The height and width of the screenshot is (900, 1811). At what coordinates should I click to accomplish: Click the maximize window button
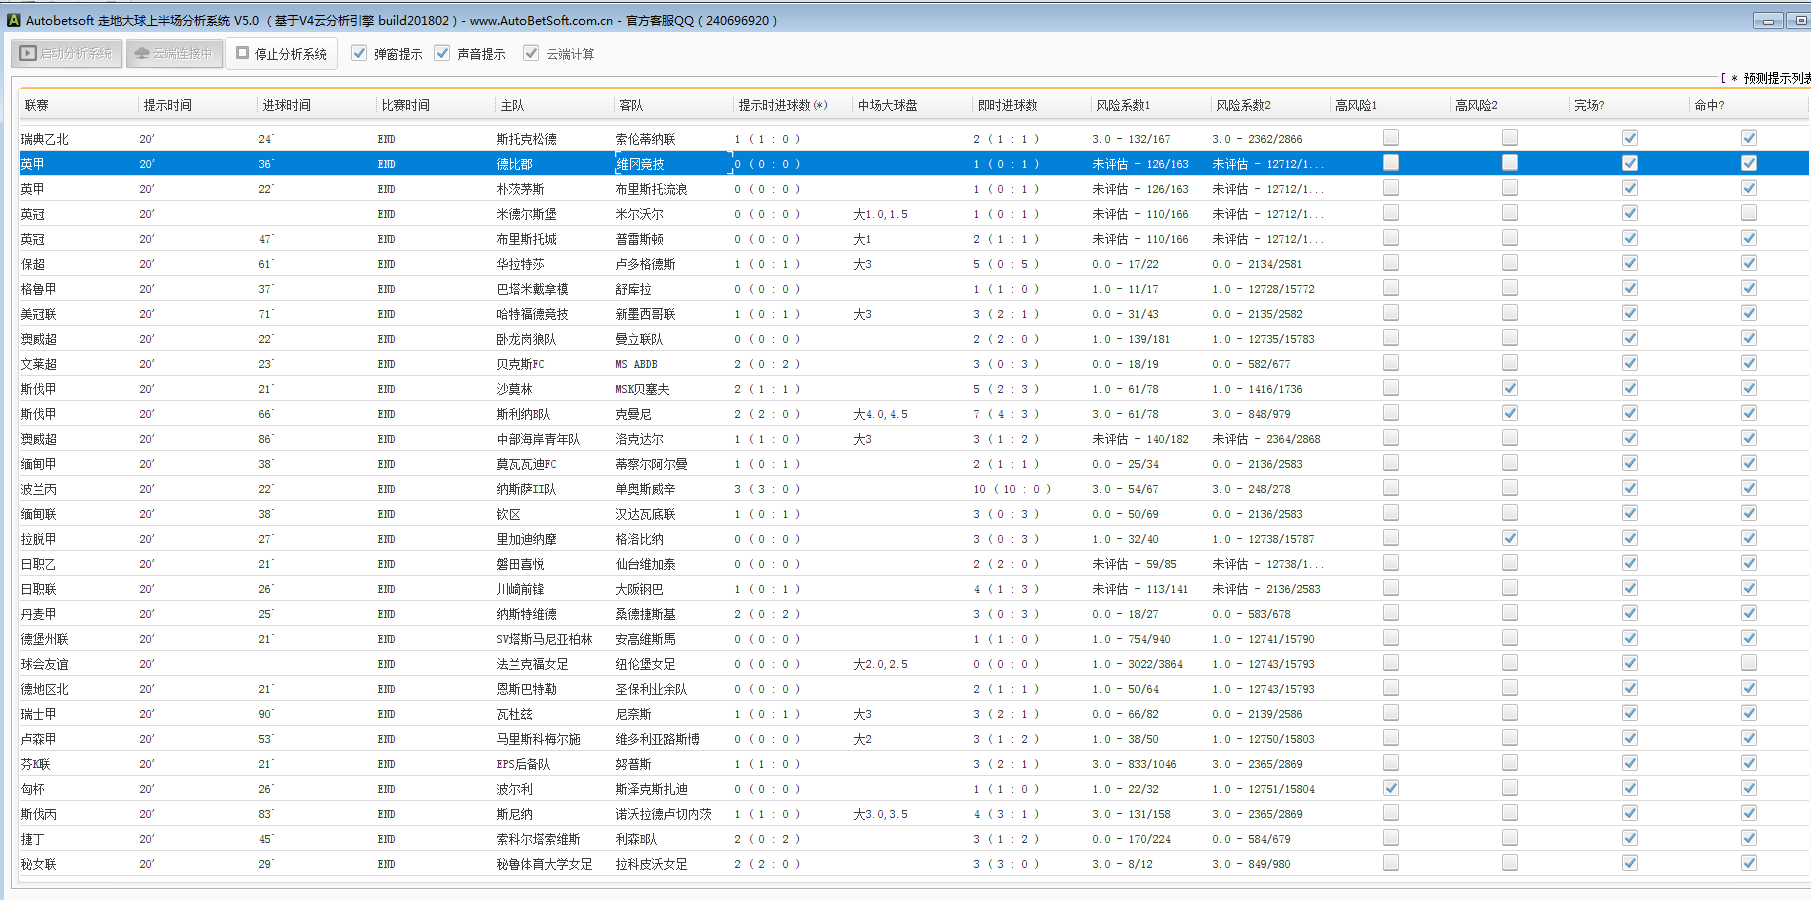[x=1802, y=21]
